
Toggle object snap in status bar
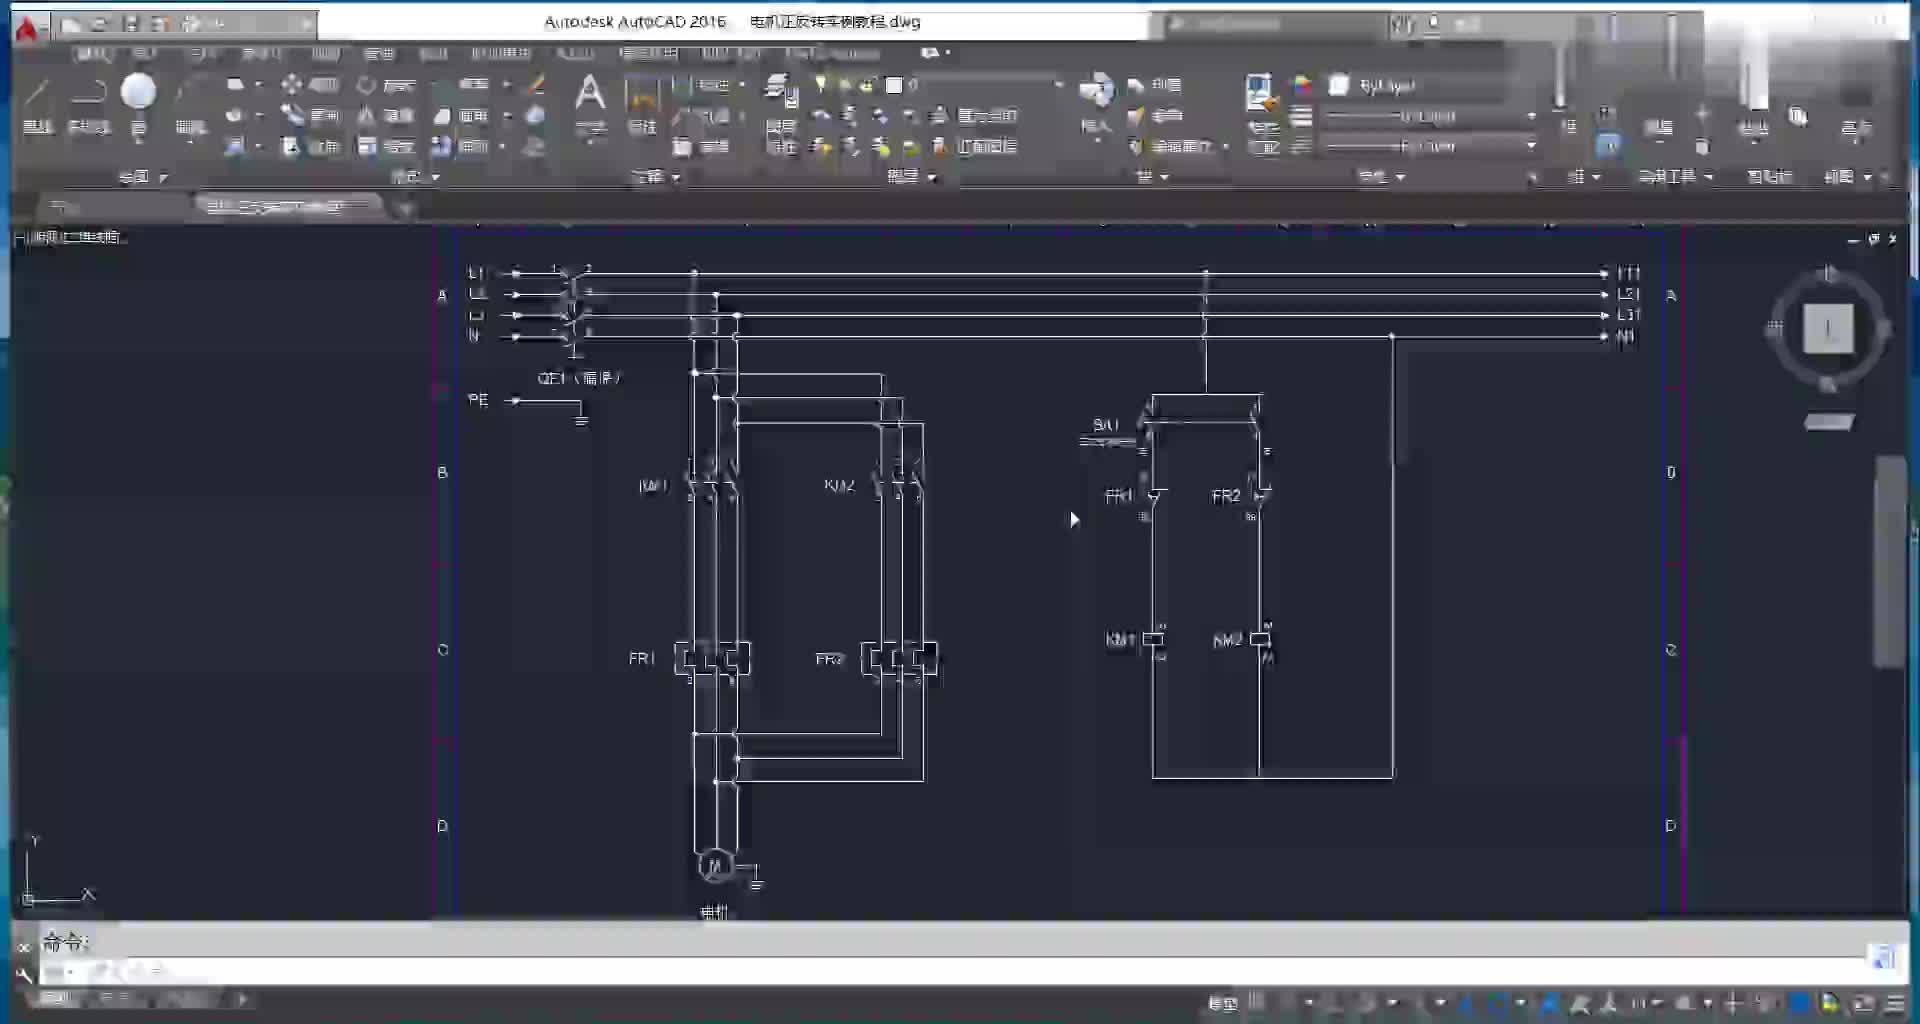[1497, 1002]
